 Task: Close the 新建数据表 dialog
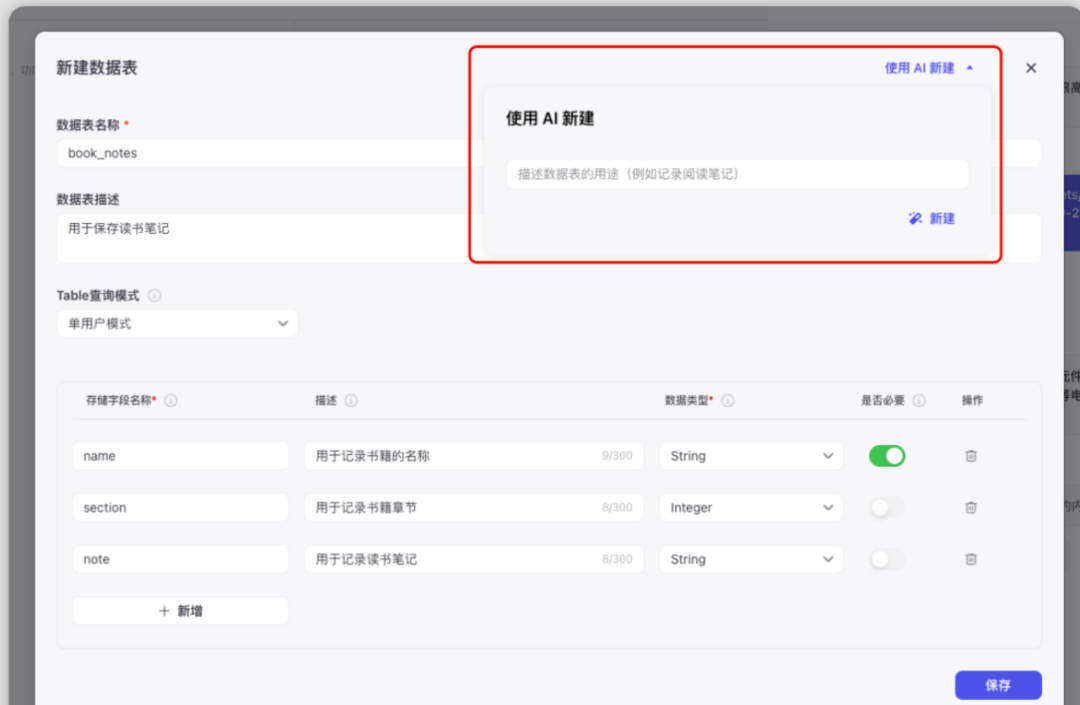(1030, 67)
